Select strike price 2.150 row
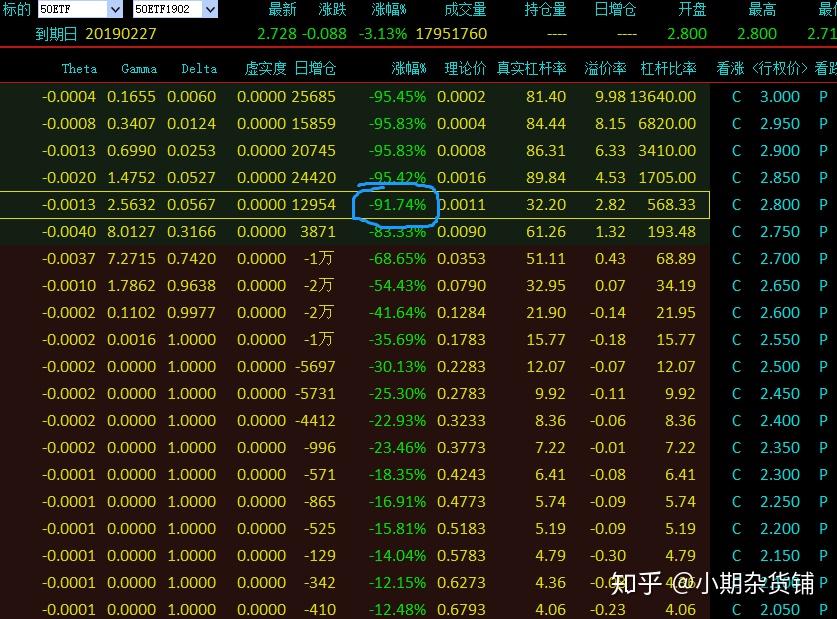Image resolution: width=837 pixels, height=619 pixels. pyautogui.click(x=780, y=555)
